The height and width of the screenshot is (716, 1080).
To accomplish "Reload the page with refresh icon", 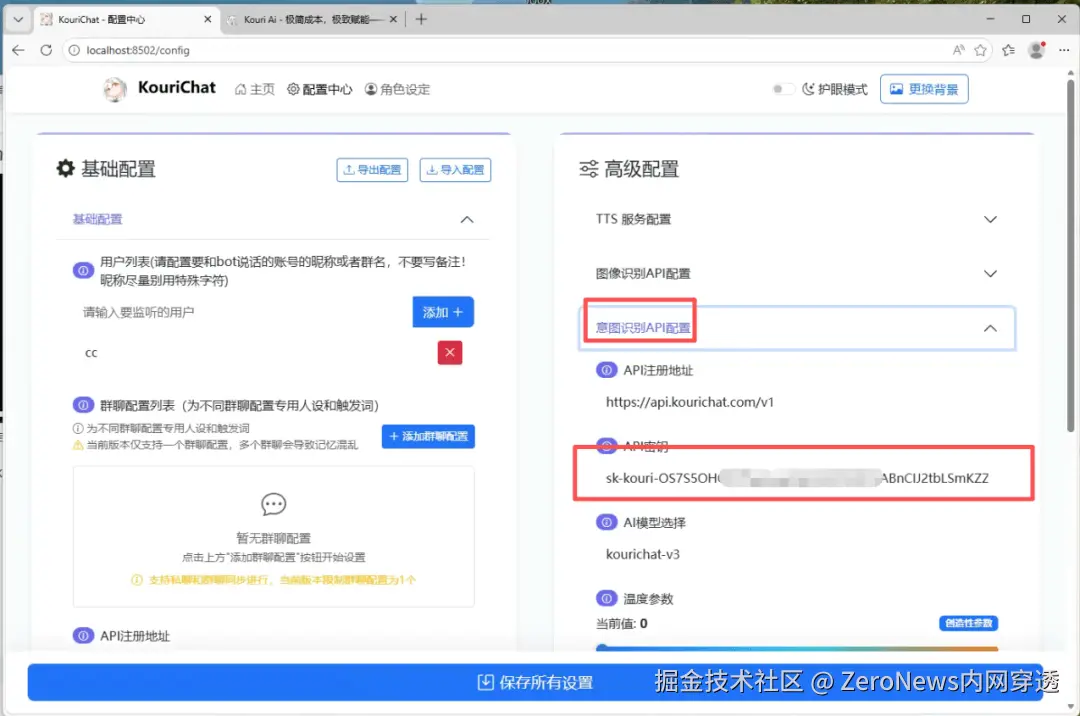I will coord(46,50).
